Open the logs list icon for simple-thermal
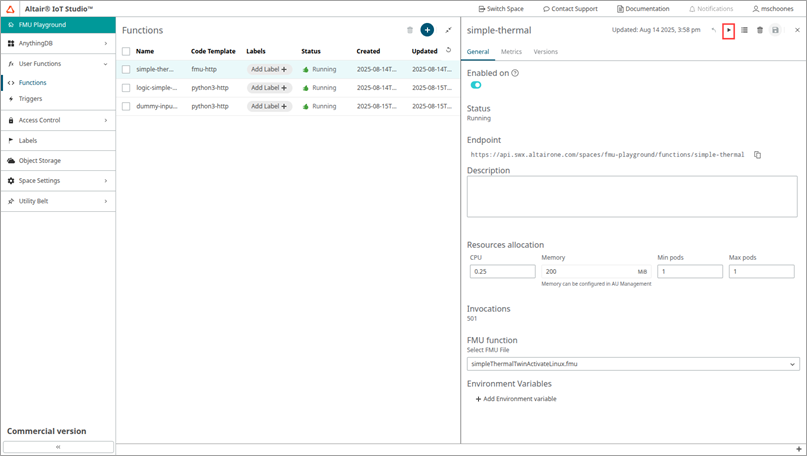Image resolution: width=807 pixels, height=456 pixels. coord(744,31)
